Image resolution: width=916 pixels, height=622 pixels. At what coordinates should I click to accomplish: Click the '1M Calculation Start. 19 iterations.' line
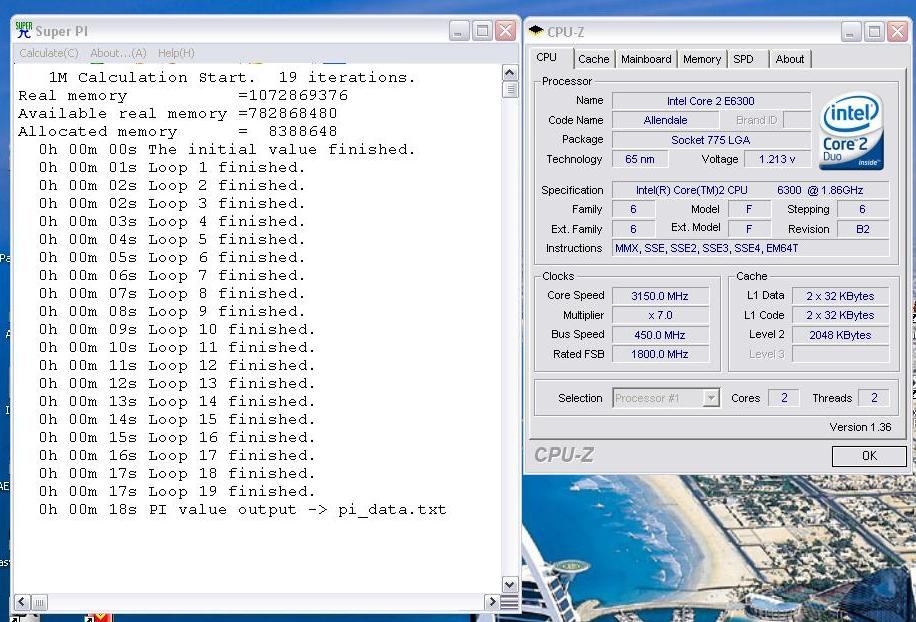click(x=232, y=78)
